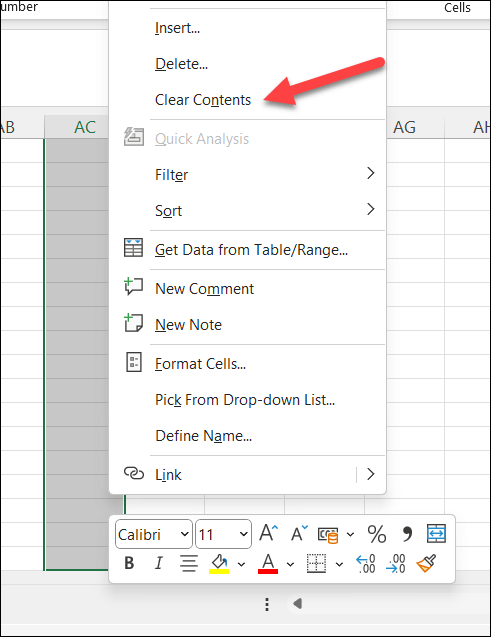
Task: Click the center align icon
Action: pyautogui.click(x=189, y=563)
